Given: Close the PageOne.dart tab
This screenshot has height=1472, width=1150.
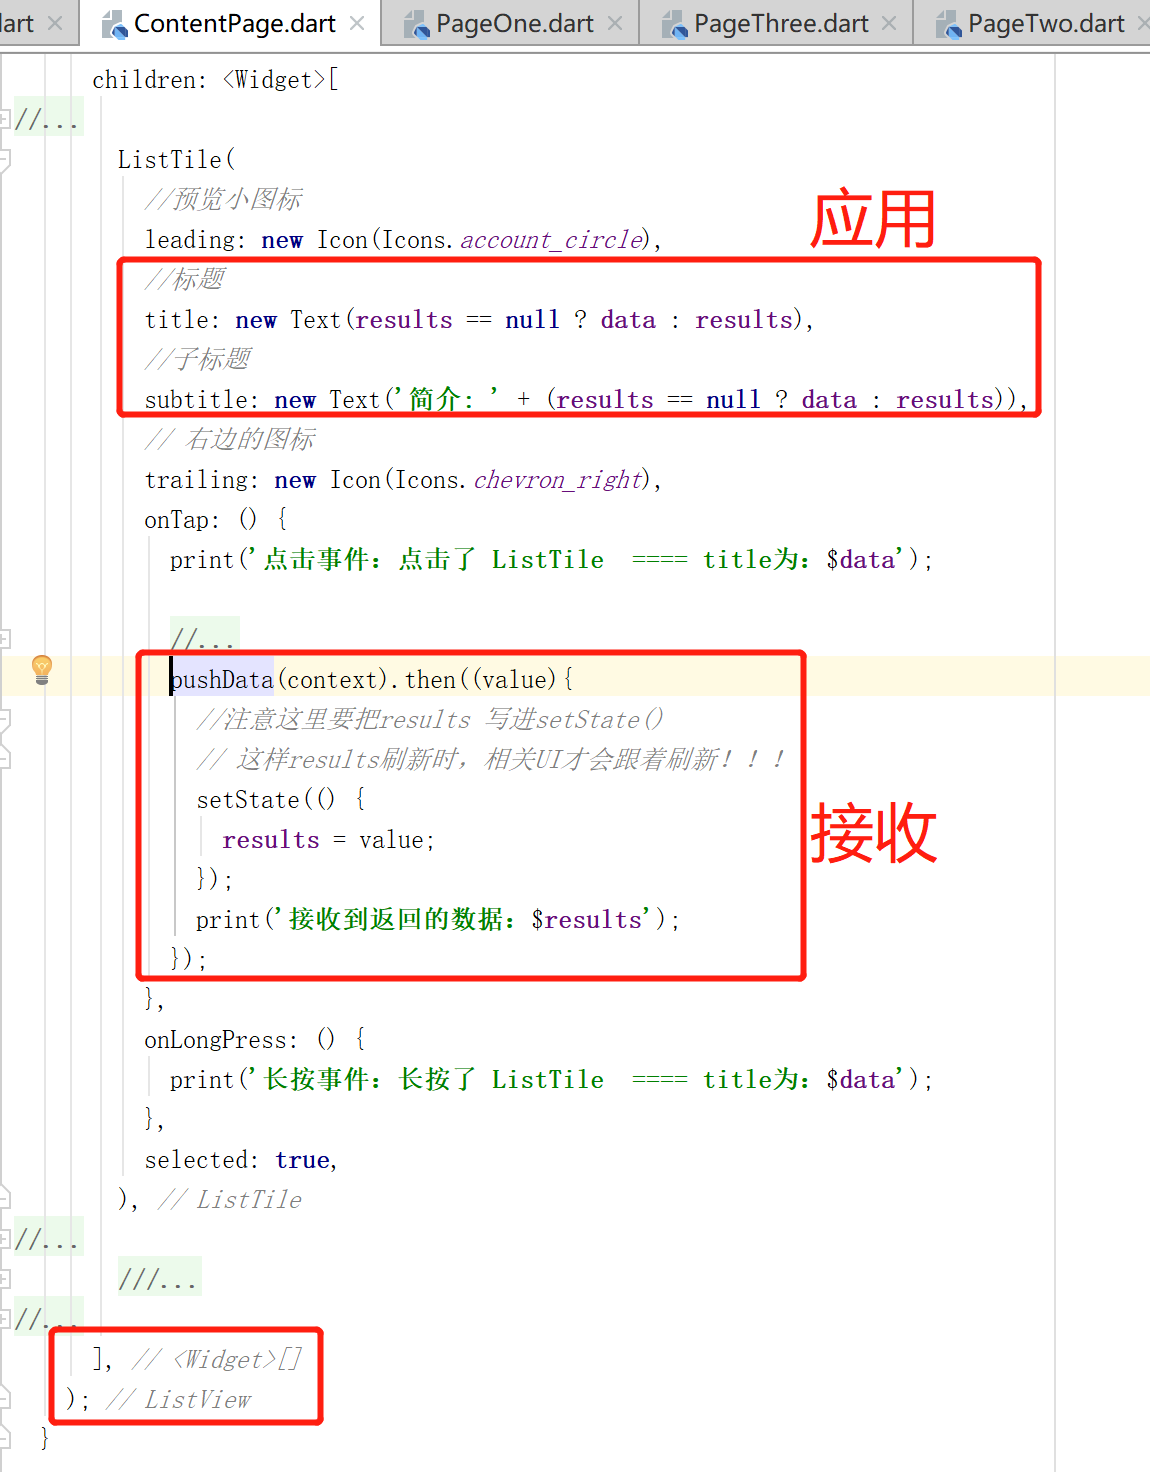Looking at the screenshot, I should pyautogui.click(x=615, y=23).
